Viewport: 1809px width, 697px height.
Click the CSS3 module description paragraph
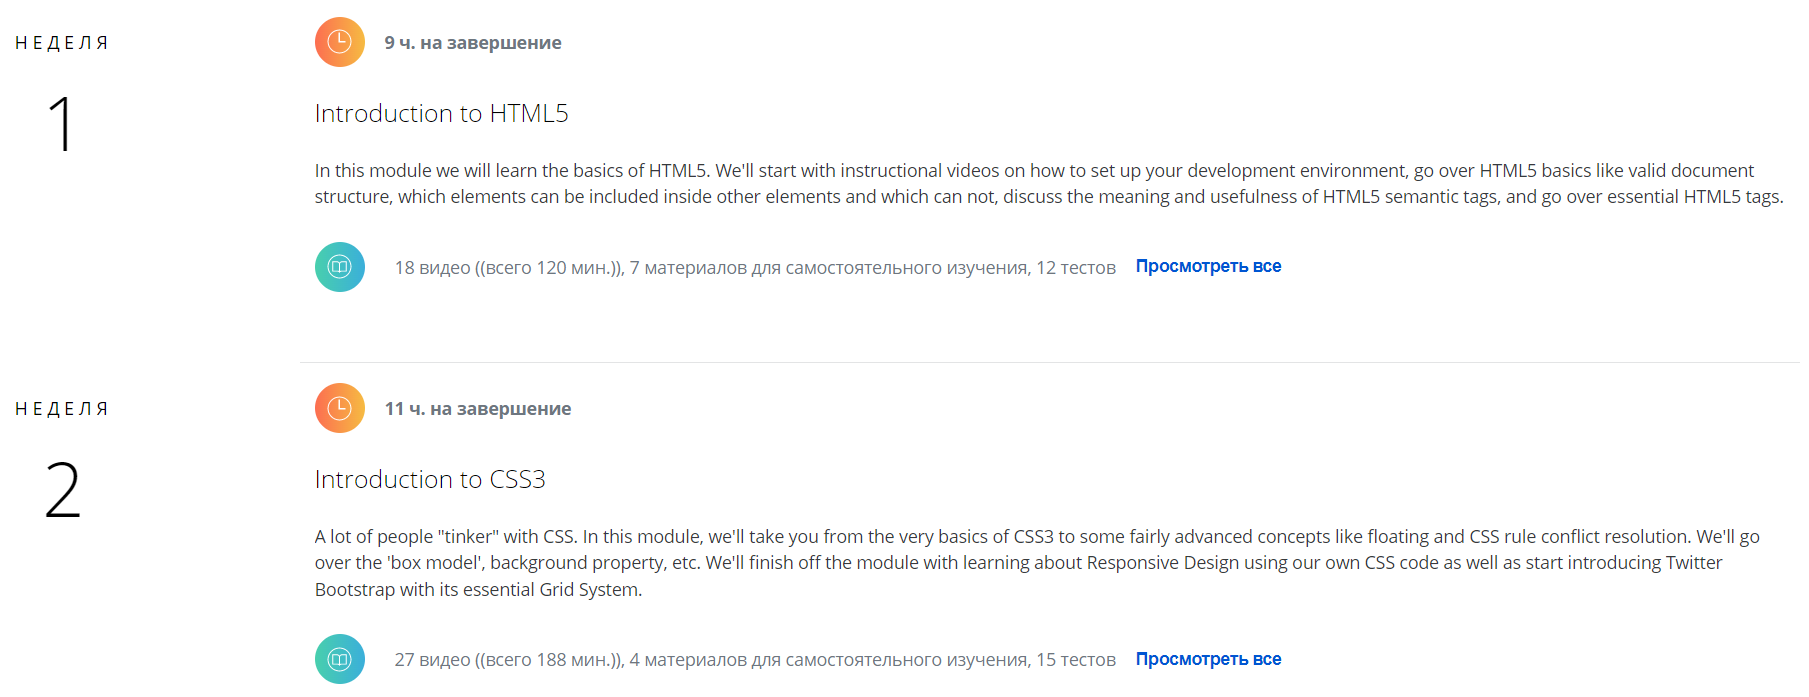[x=1037, y=563]
